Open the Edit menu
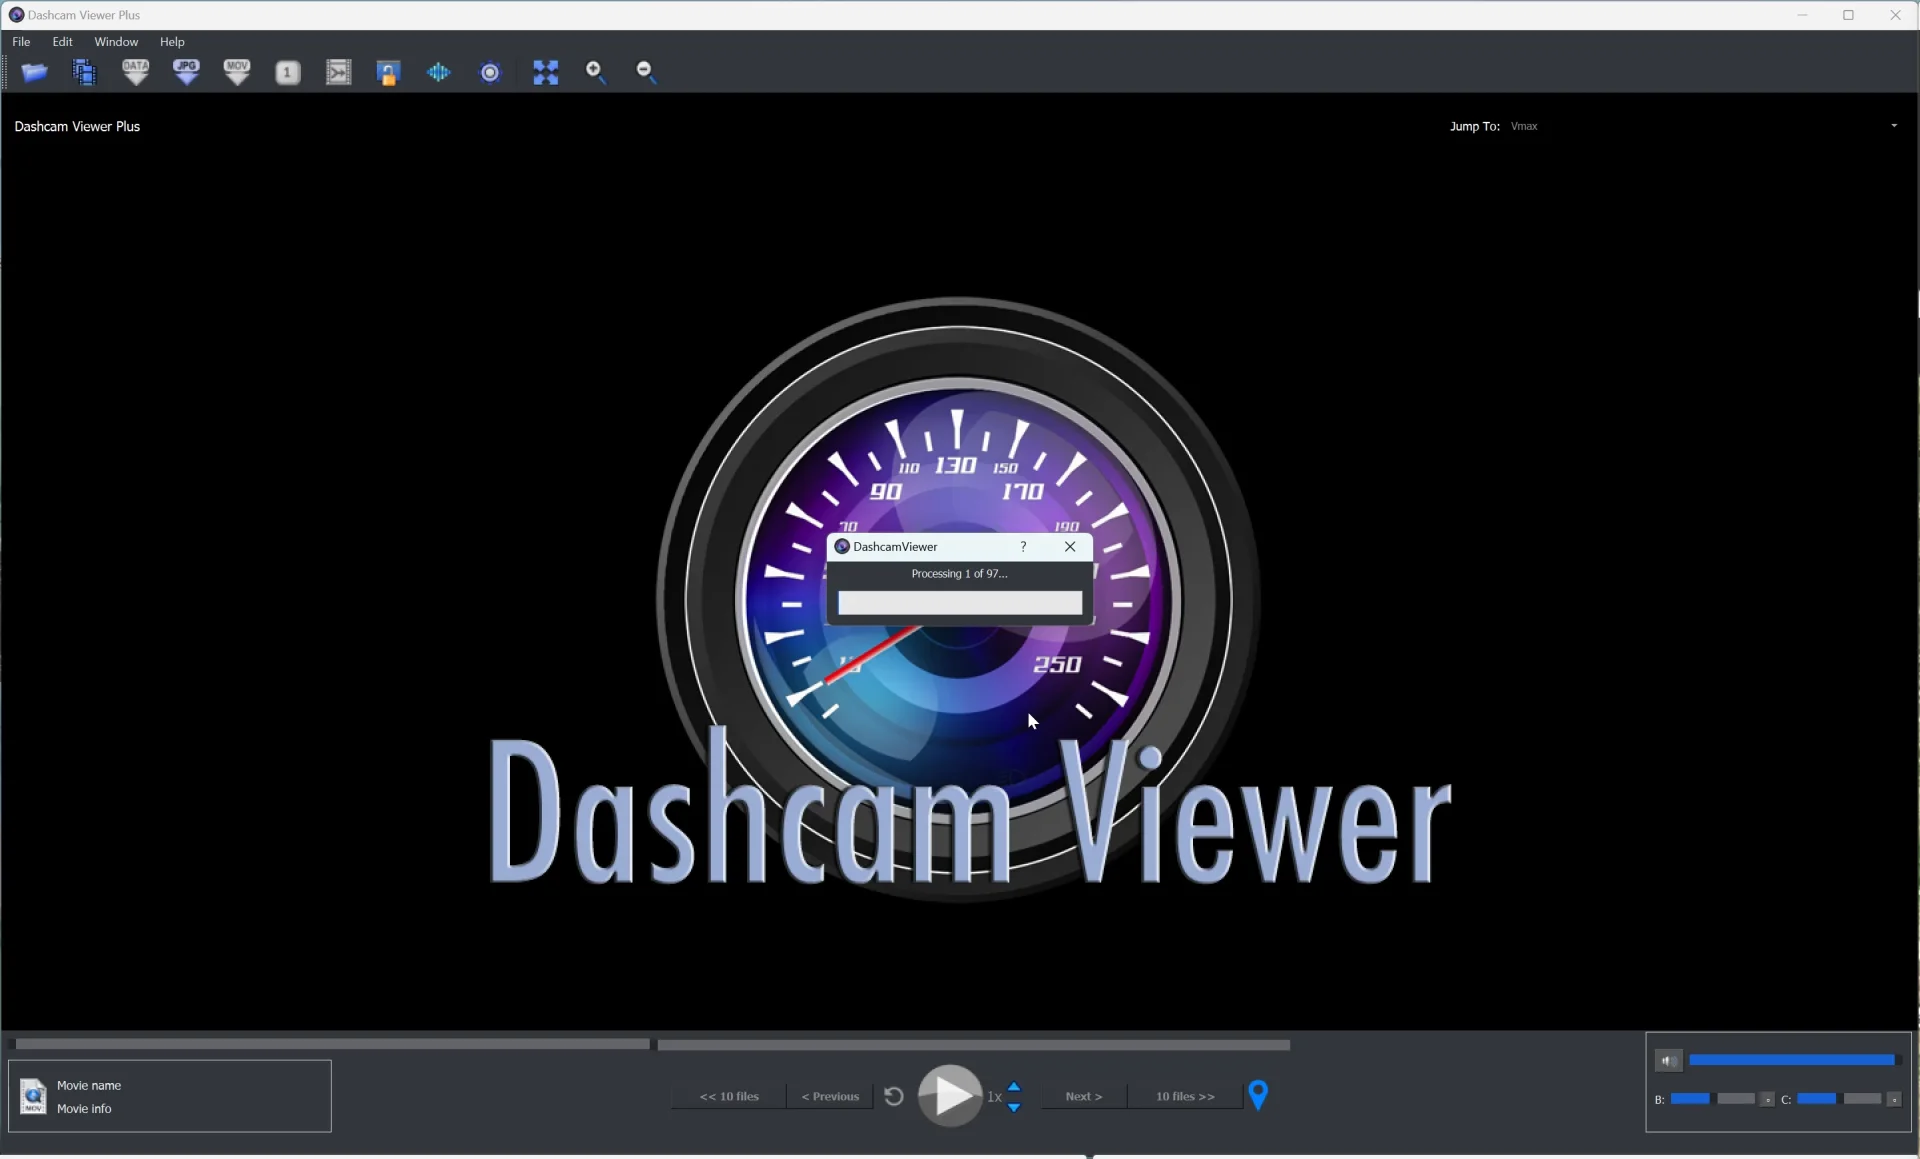1920x1159 pixels. tap(62, 42)
